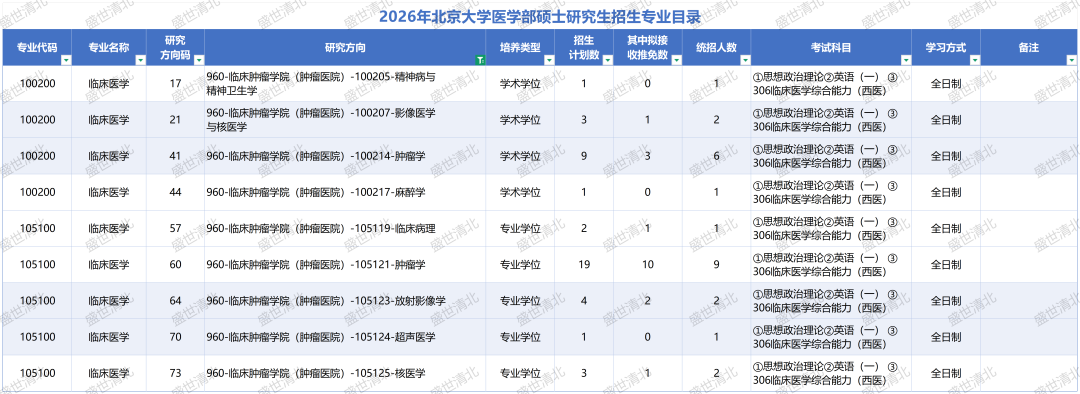Open the 专业名称 column filter dropdown
This screenshot has width=1080, height=394.
[x=141, y=61]
